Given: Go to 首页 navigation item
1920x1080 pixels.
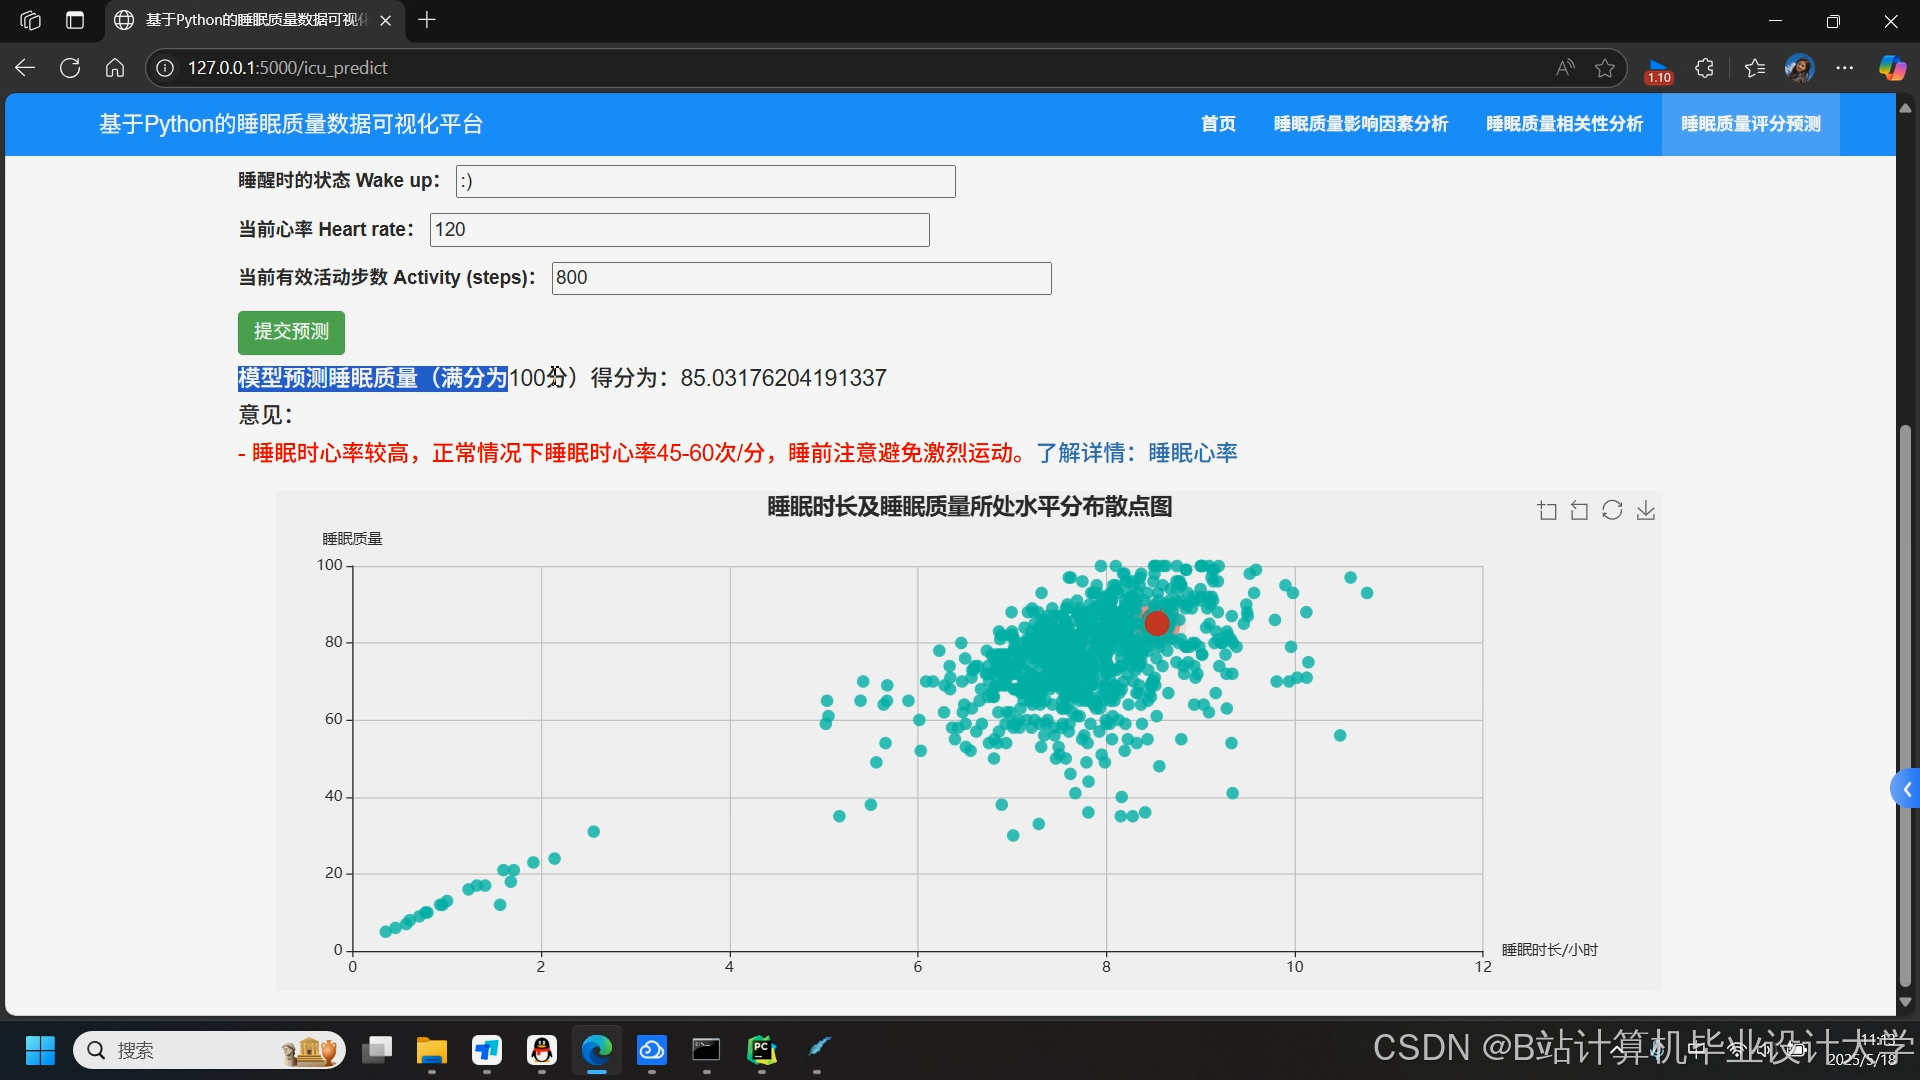Looking at the screenshot, I should [1218, 124].
